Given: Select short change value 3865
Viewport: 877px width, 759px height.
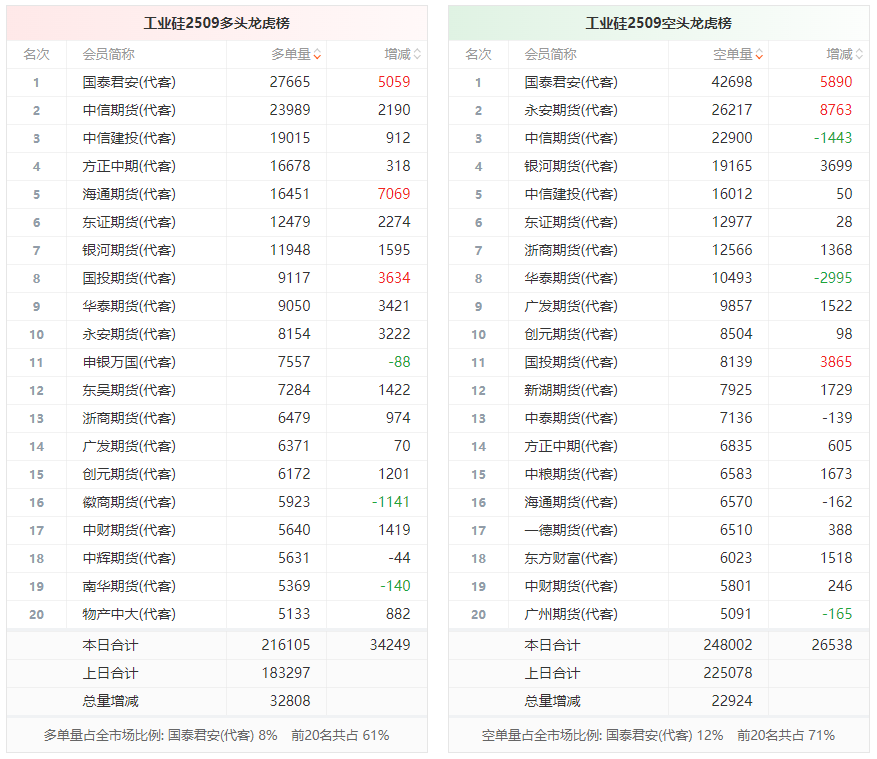Looking at the screenshot, I should pyautogui.click(x=836, y=362).
